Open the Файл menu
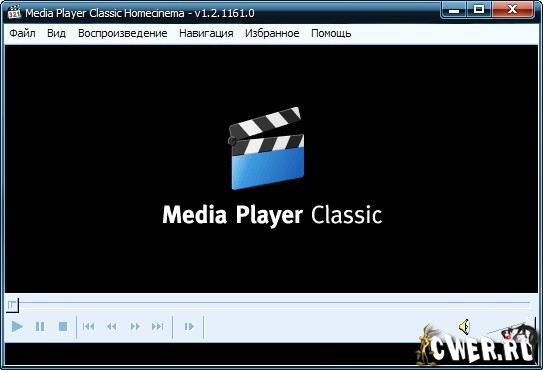 point(22,33)
